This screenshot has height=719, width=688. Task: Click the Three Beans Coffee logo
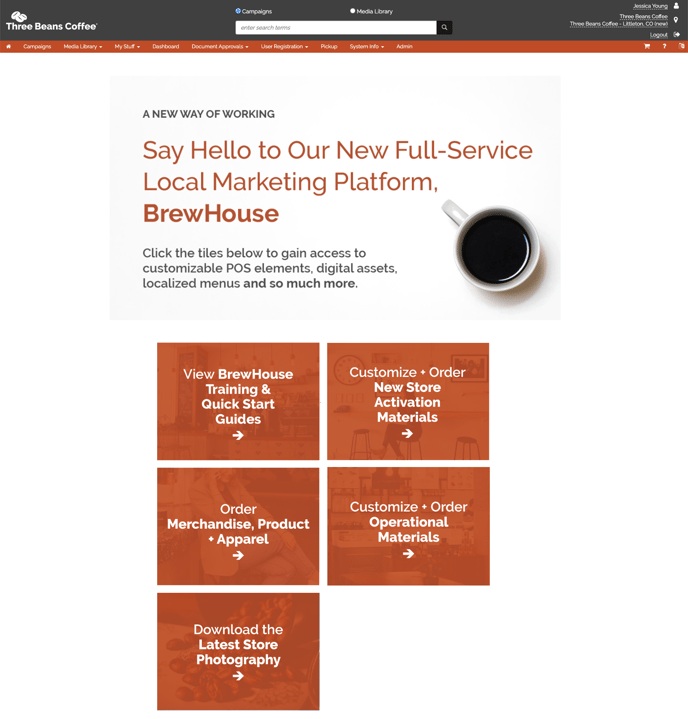(x=51, y=21)
